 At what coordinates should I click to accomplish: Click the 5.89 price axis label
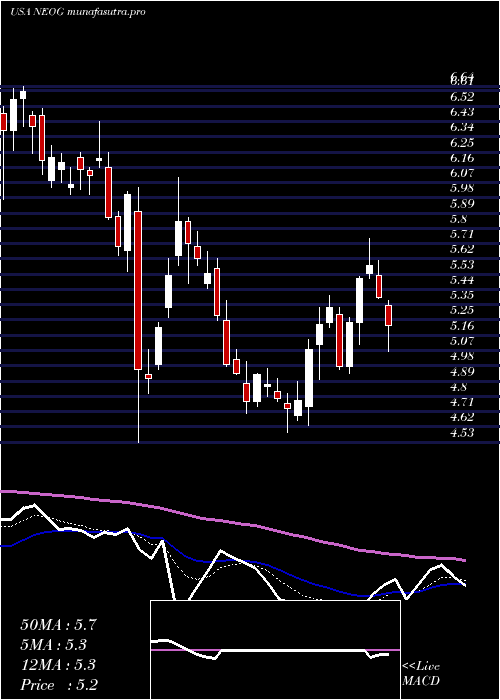click(462, 204)
